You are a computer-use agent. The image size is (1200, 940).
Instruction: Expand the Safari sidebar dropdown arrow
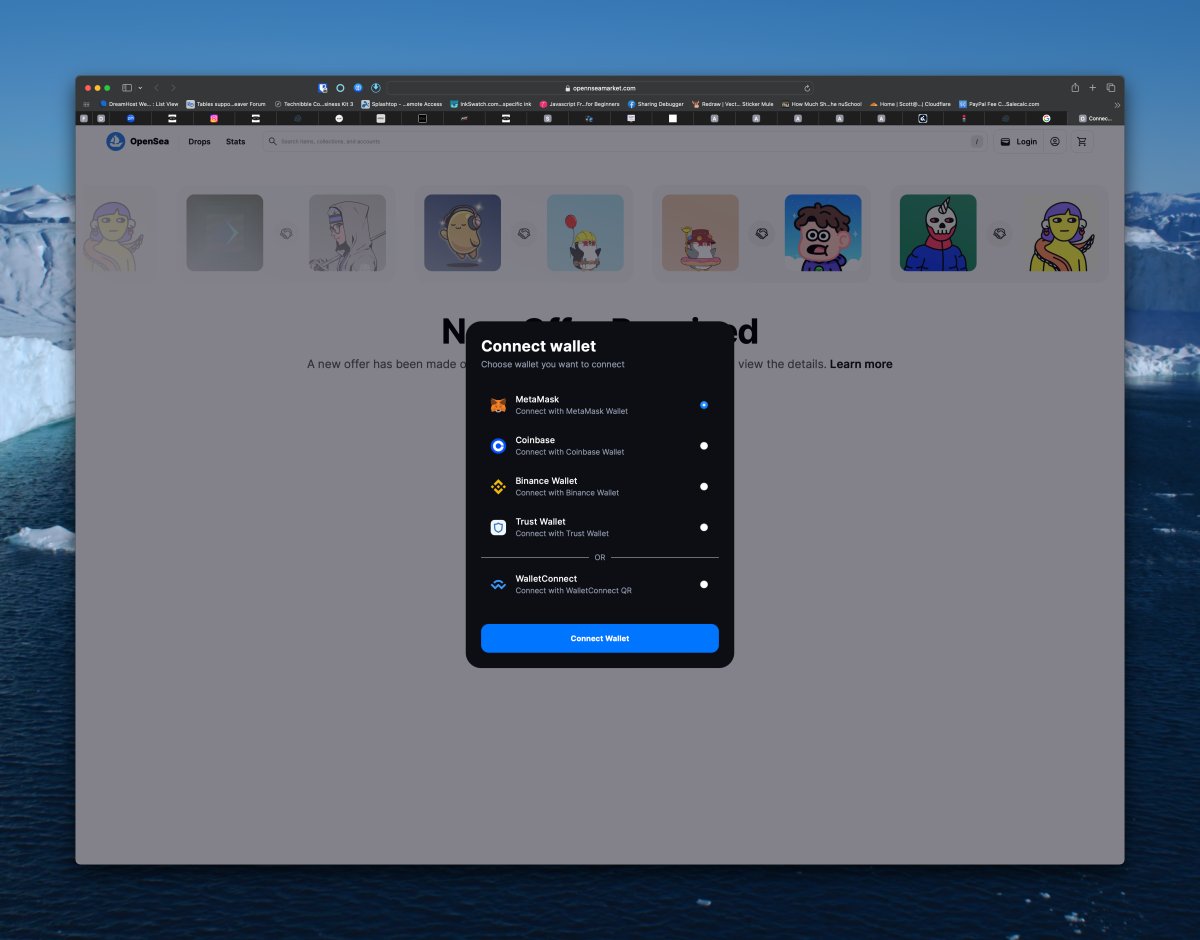140,88
